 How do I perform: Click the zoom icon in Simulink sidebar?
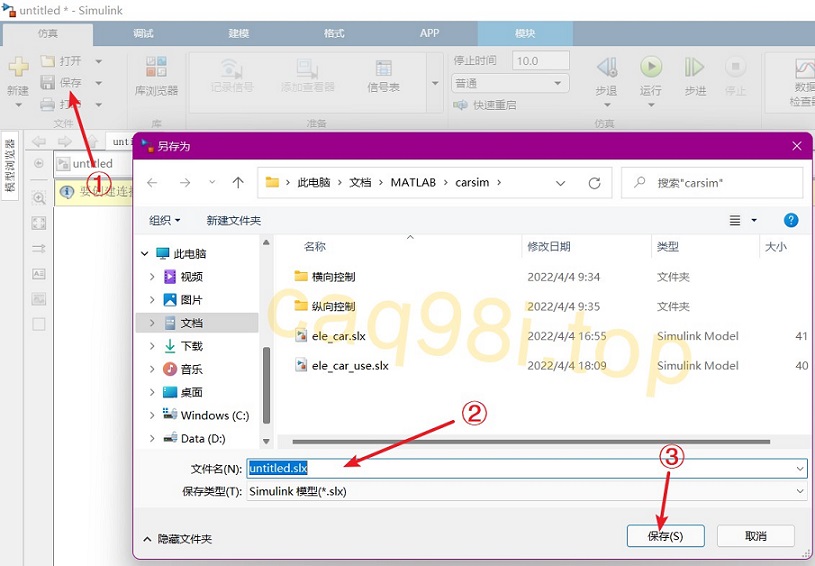[39, 198]
